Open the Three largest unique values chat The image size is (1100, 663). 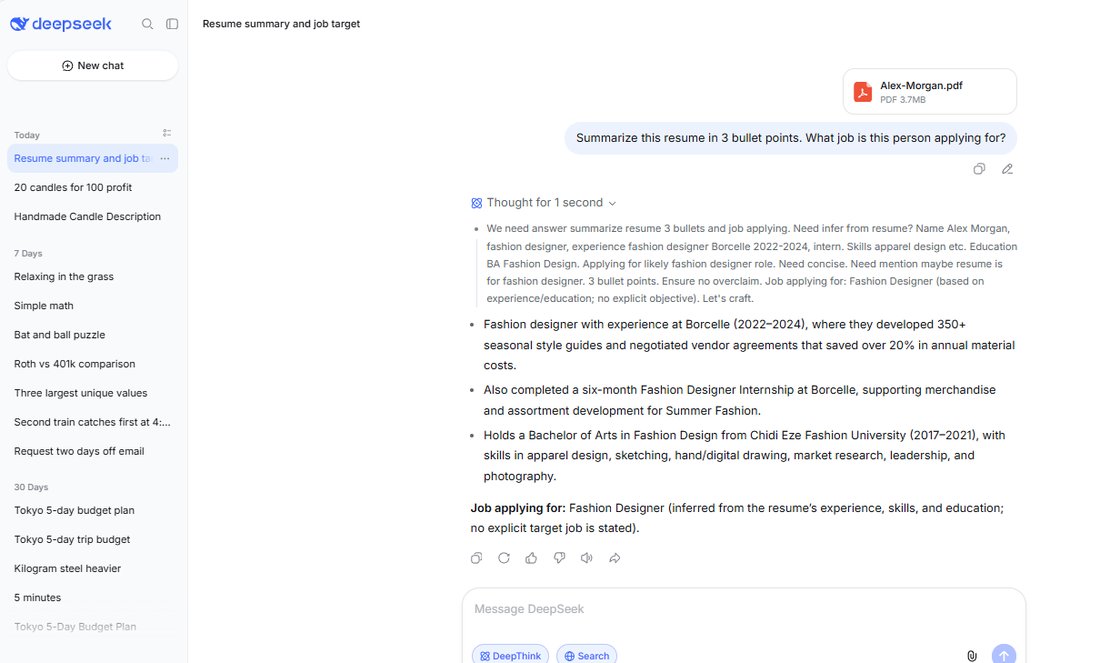[x=93, y=393]
